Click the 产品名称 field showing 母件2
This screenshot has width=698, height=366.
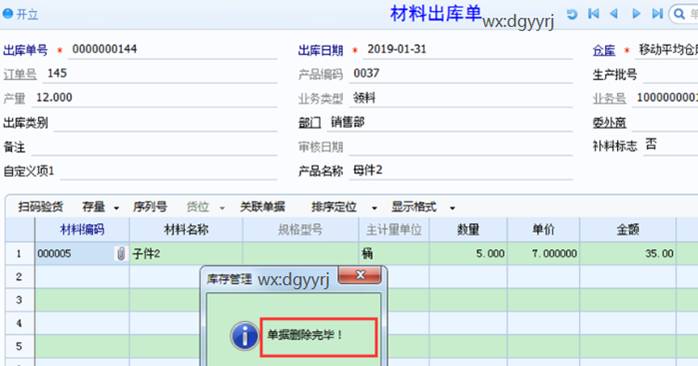click(461, 171)
